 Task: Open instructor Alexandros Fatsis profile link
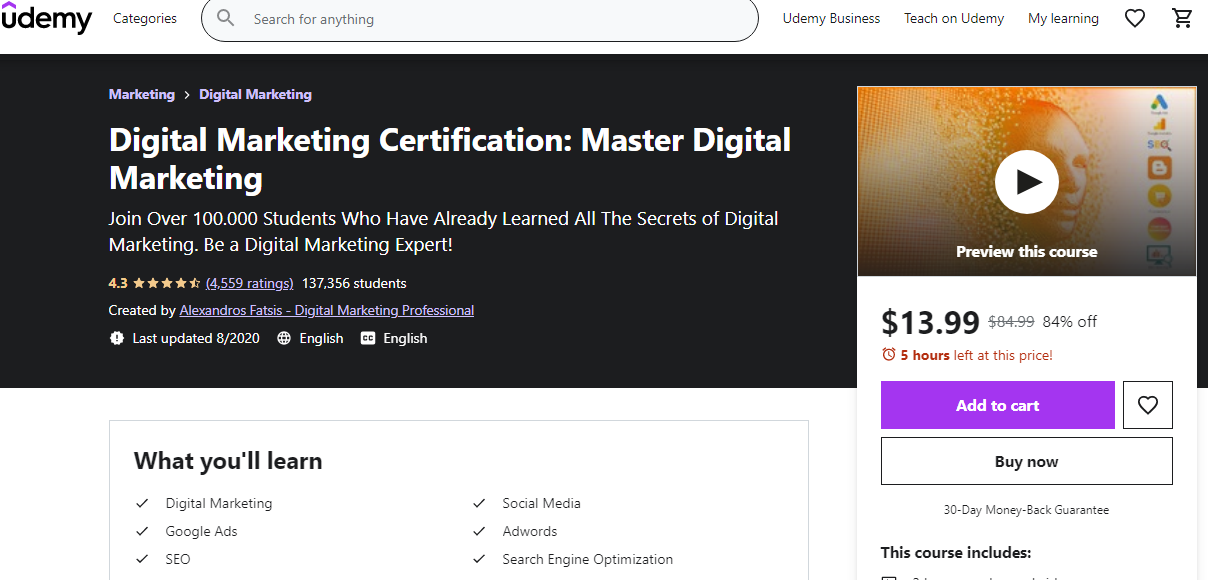[x=327, y=310]
